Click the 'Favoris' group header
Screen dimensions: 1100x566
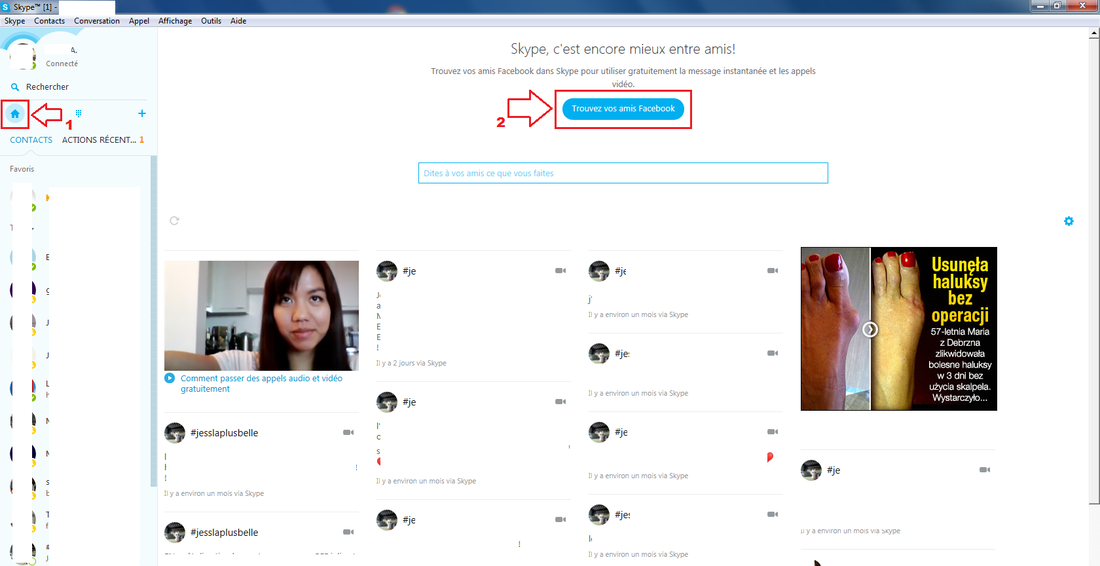(x=22, y=169)
